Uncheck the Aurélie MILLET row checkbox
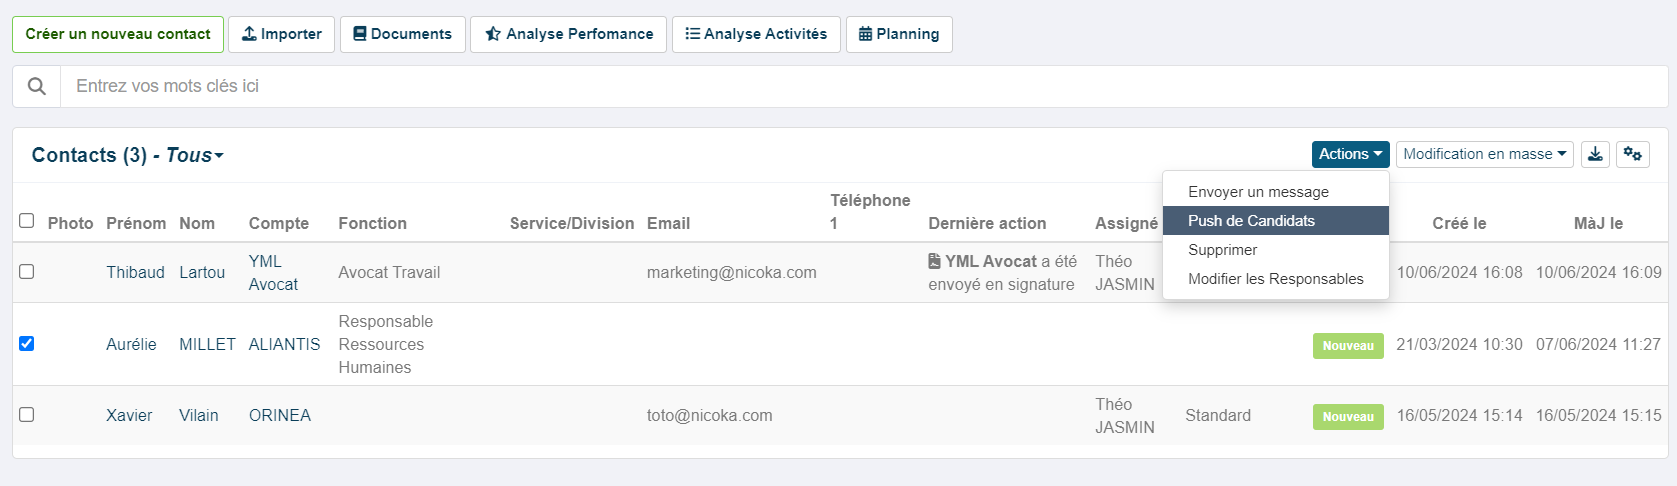Viewport: 1677px width, 486px height. (x=27, y=343)
